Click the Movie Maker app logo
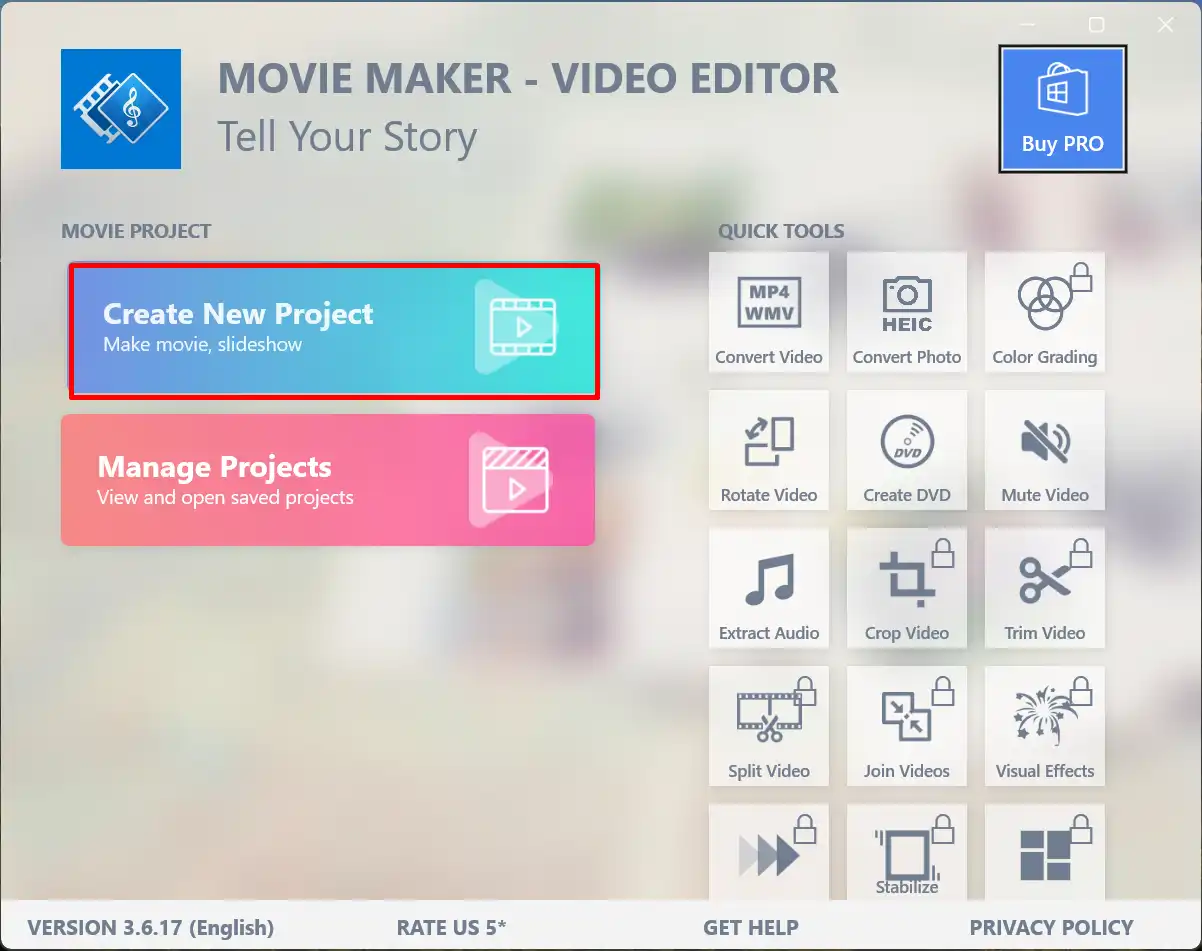This screenshot has width=1202, height=951. tap(121, 109)
